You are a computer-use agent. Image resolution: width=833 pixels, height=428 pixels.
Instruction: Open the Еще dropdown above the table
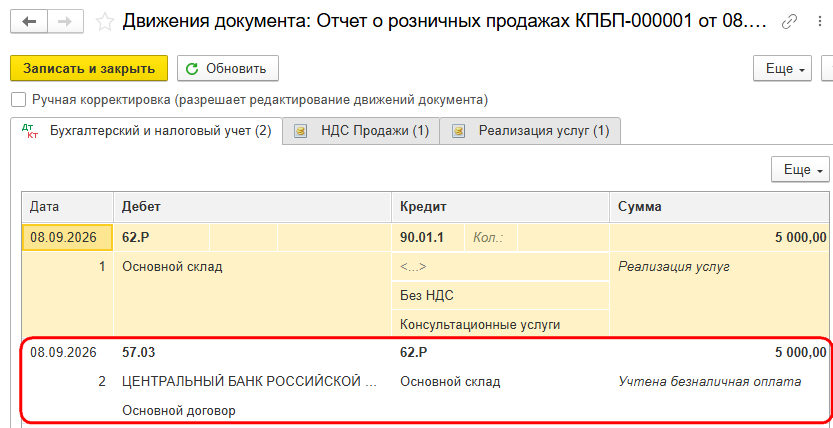800,170
